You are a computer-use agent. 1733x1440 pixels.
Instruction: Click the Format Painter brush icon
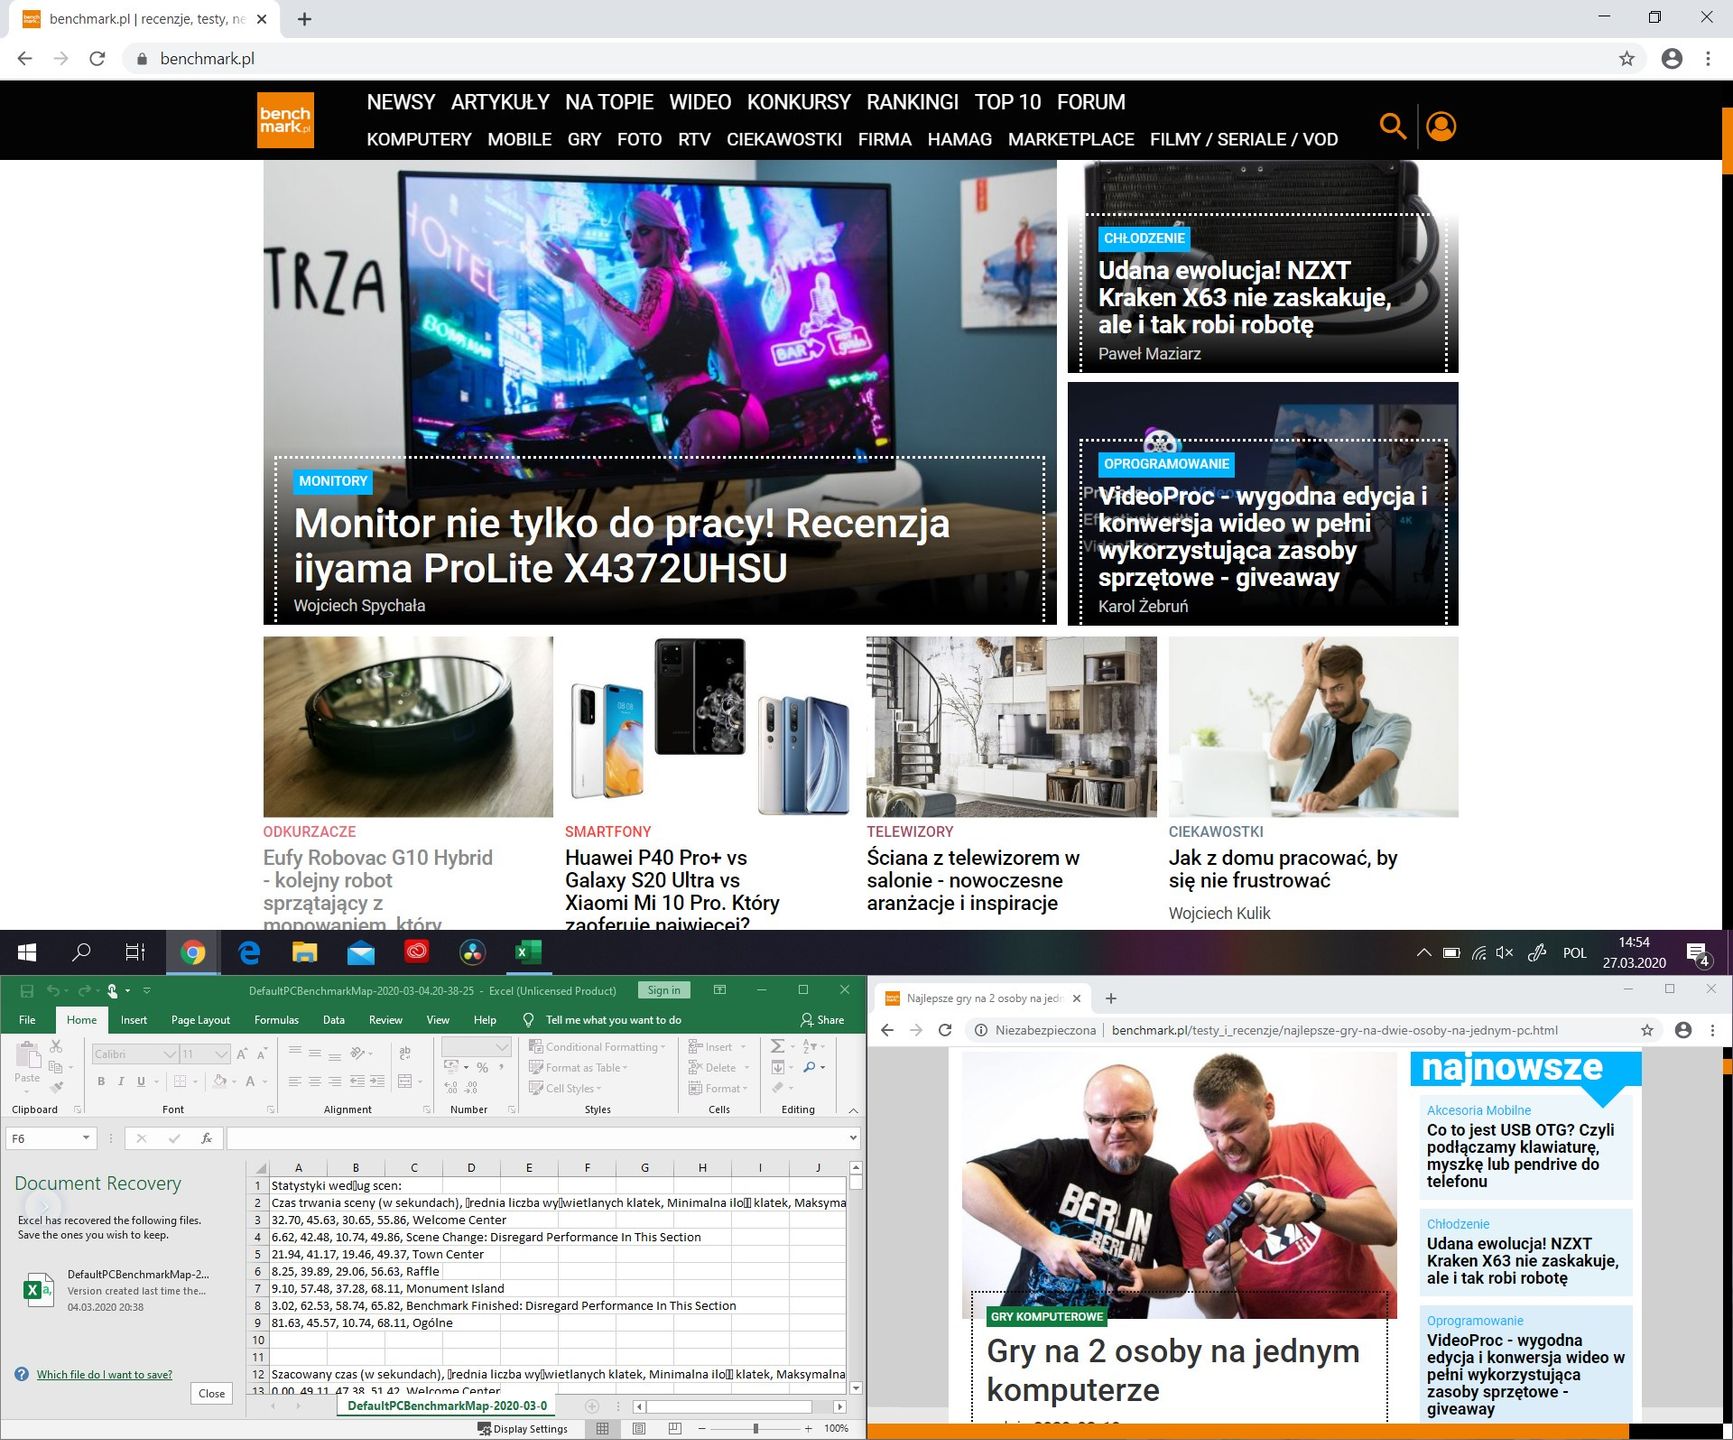56,1087
